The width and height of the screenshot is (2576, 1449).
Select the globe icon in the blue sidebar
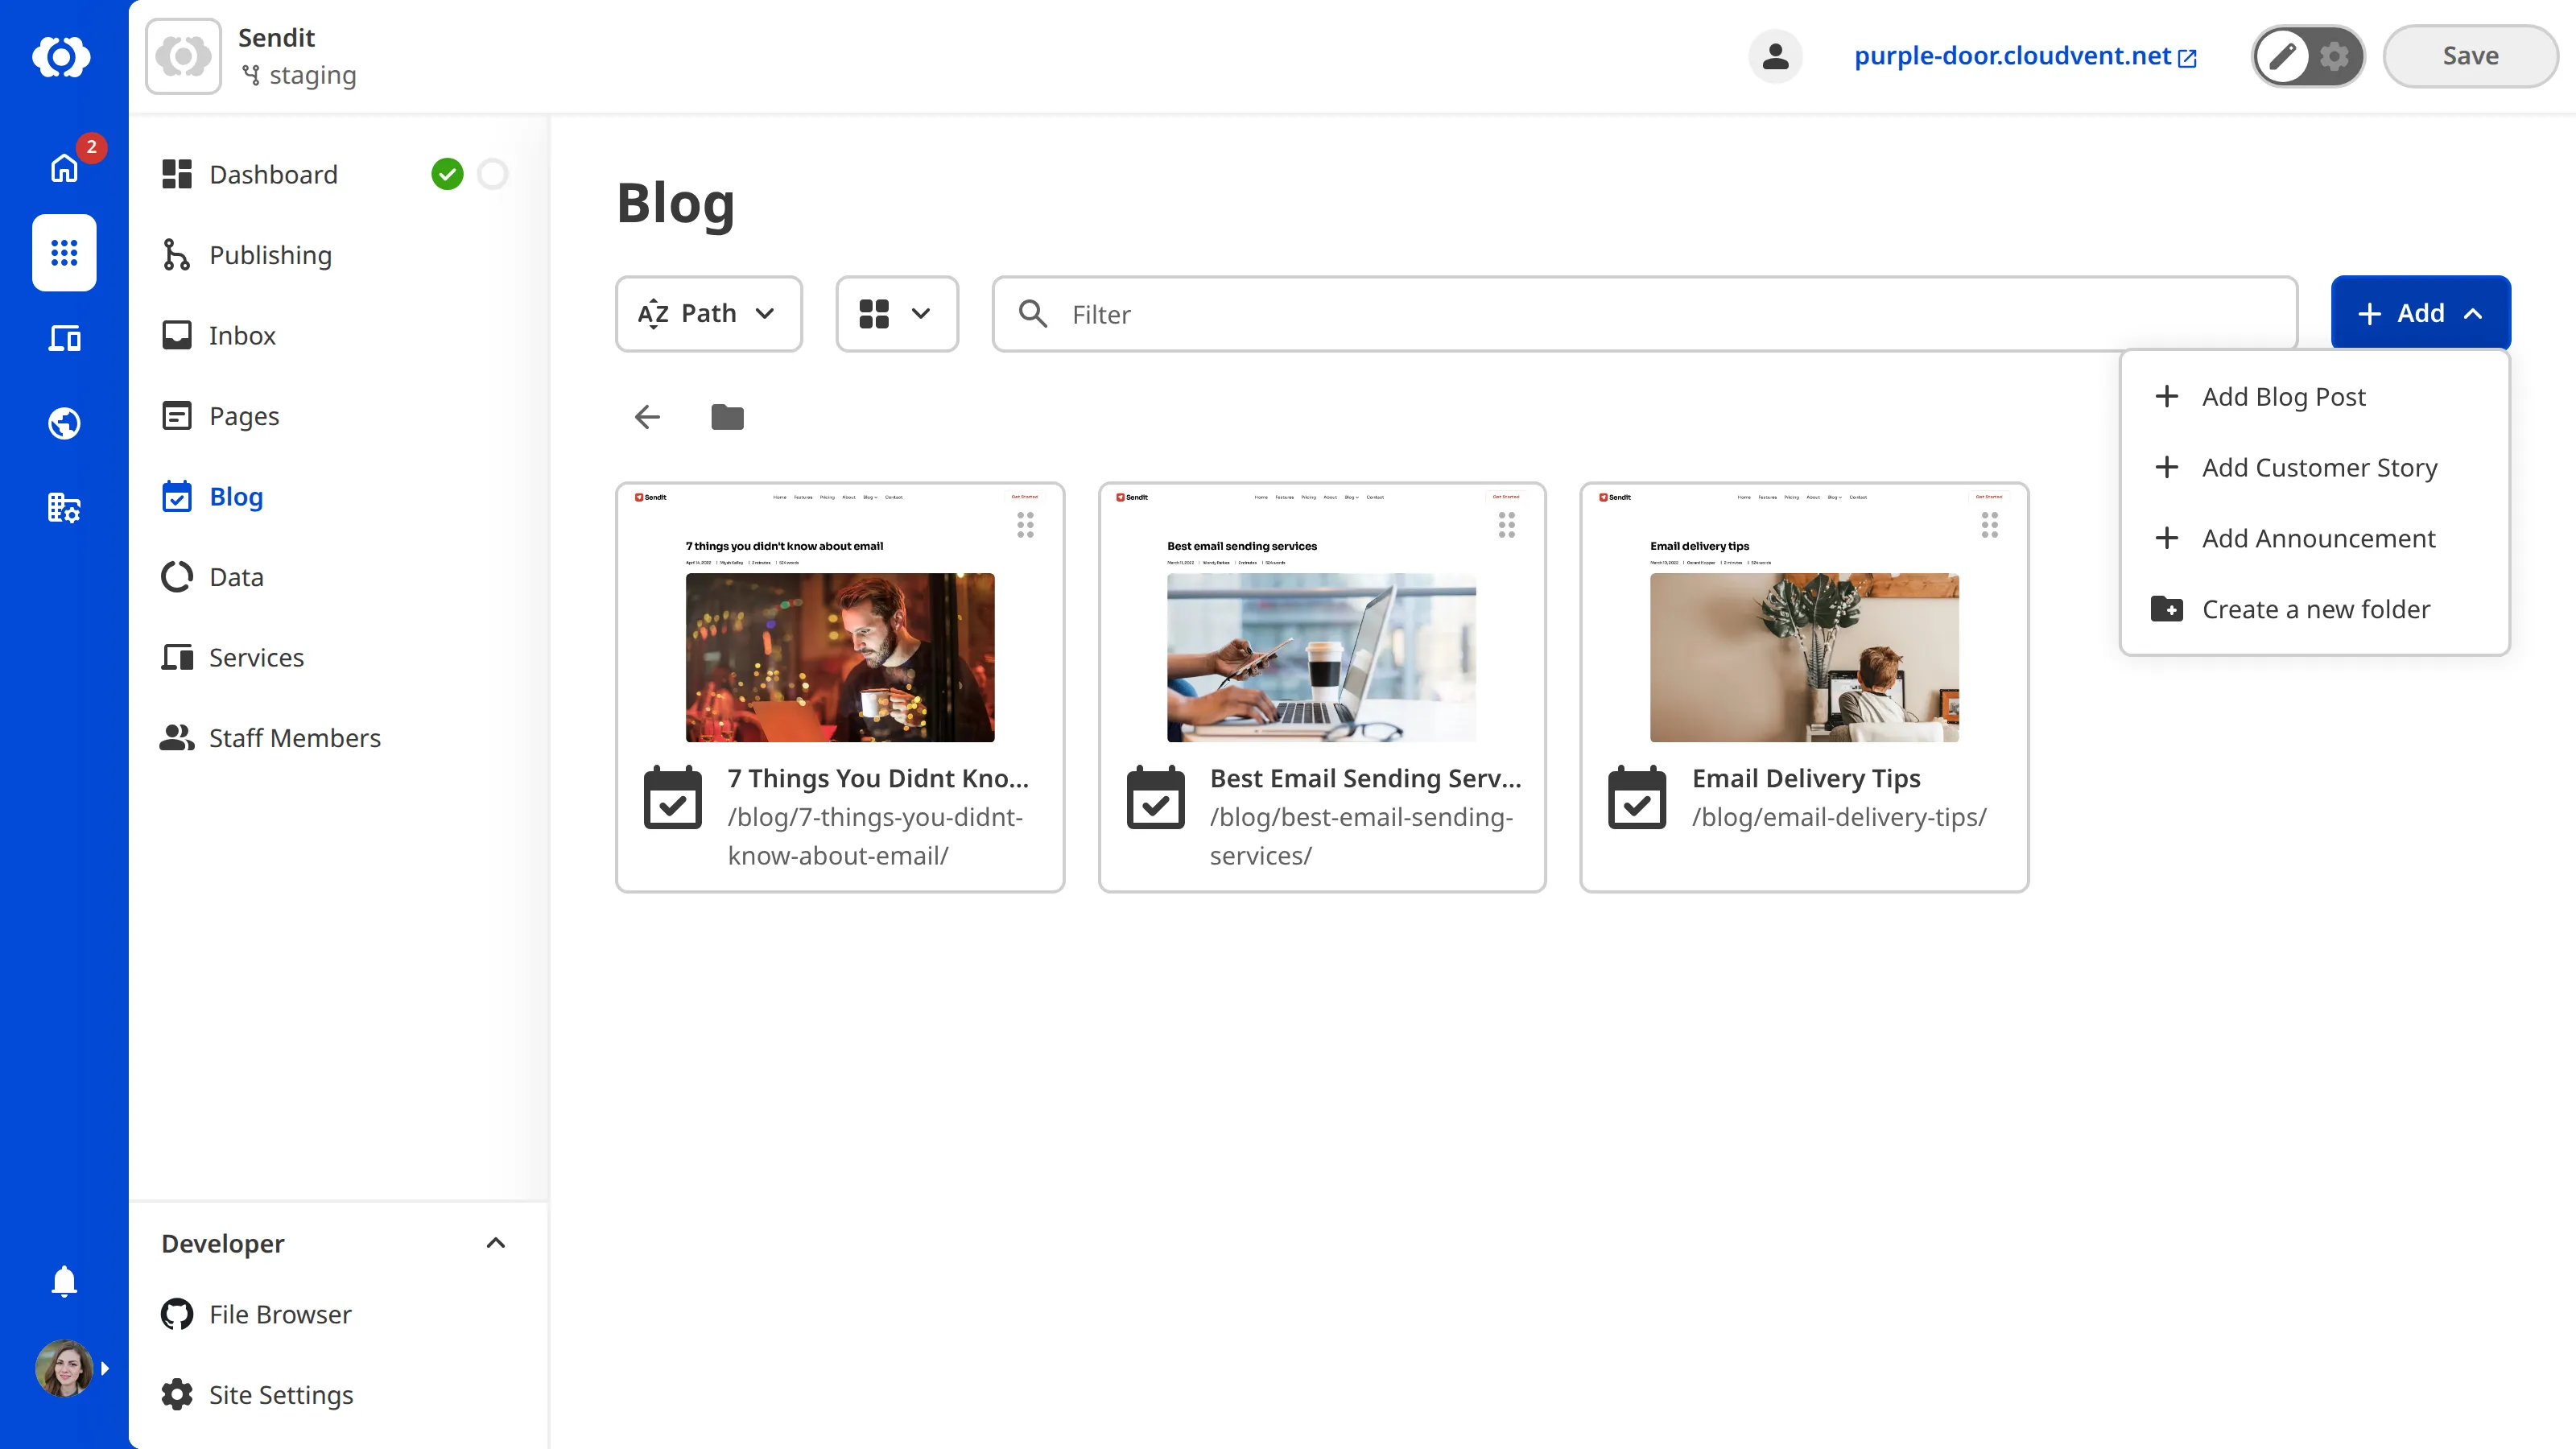[63, 423]
